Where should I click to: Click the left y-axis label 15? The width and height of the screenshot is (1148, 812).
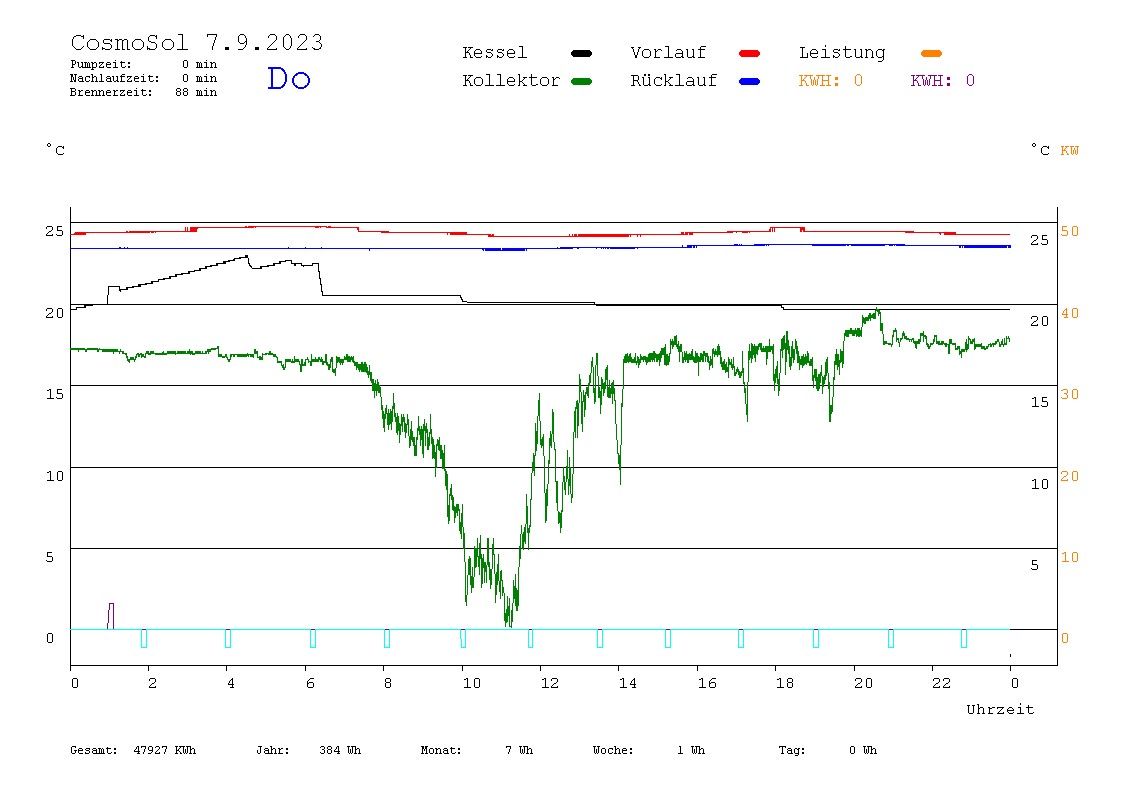click(54, 394)
